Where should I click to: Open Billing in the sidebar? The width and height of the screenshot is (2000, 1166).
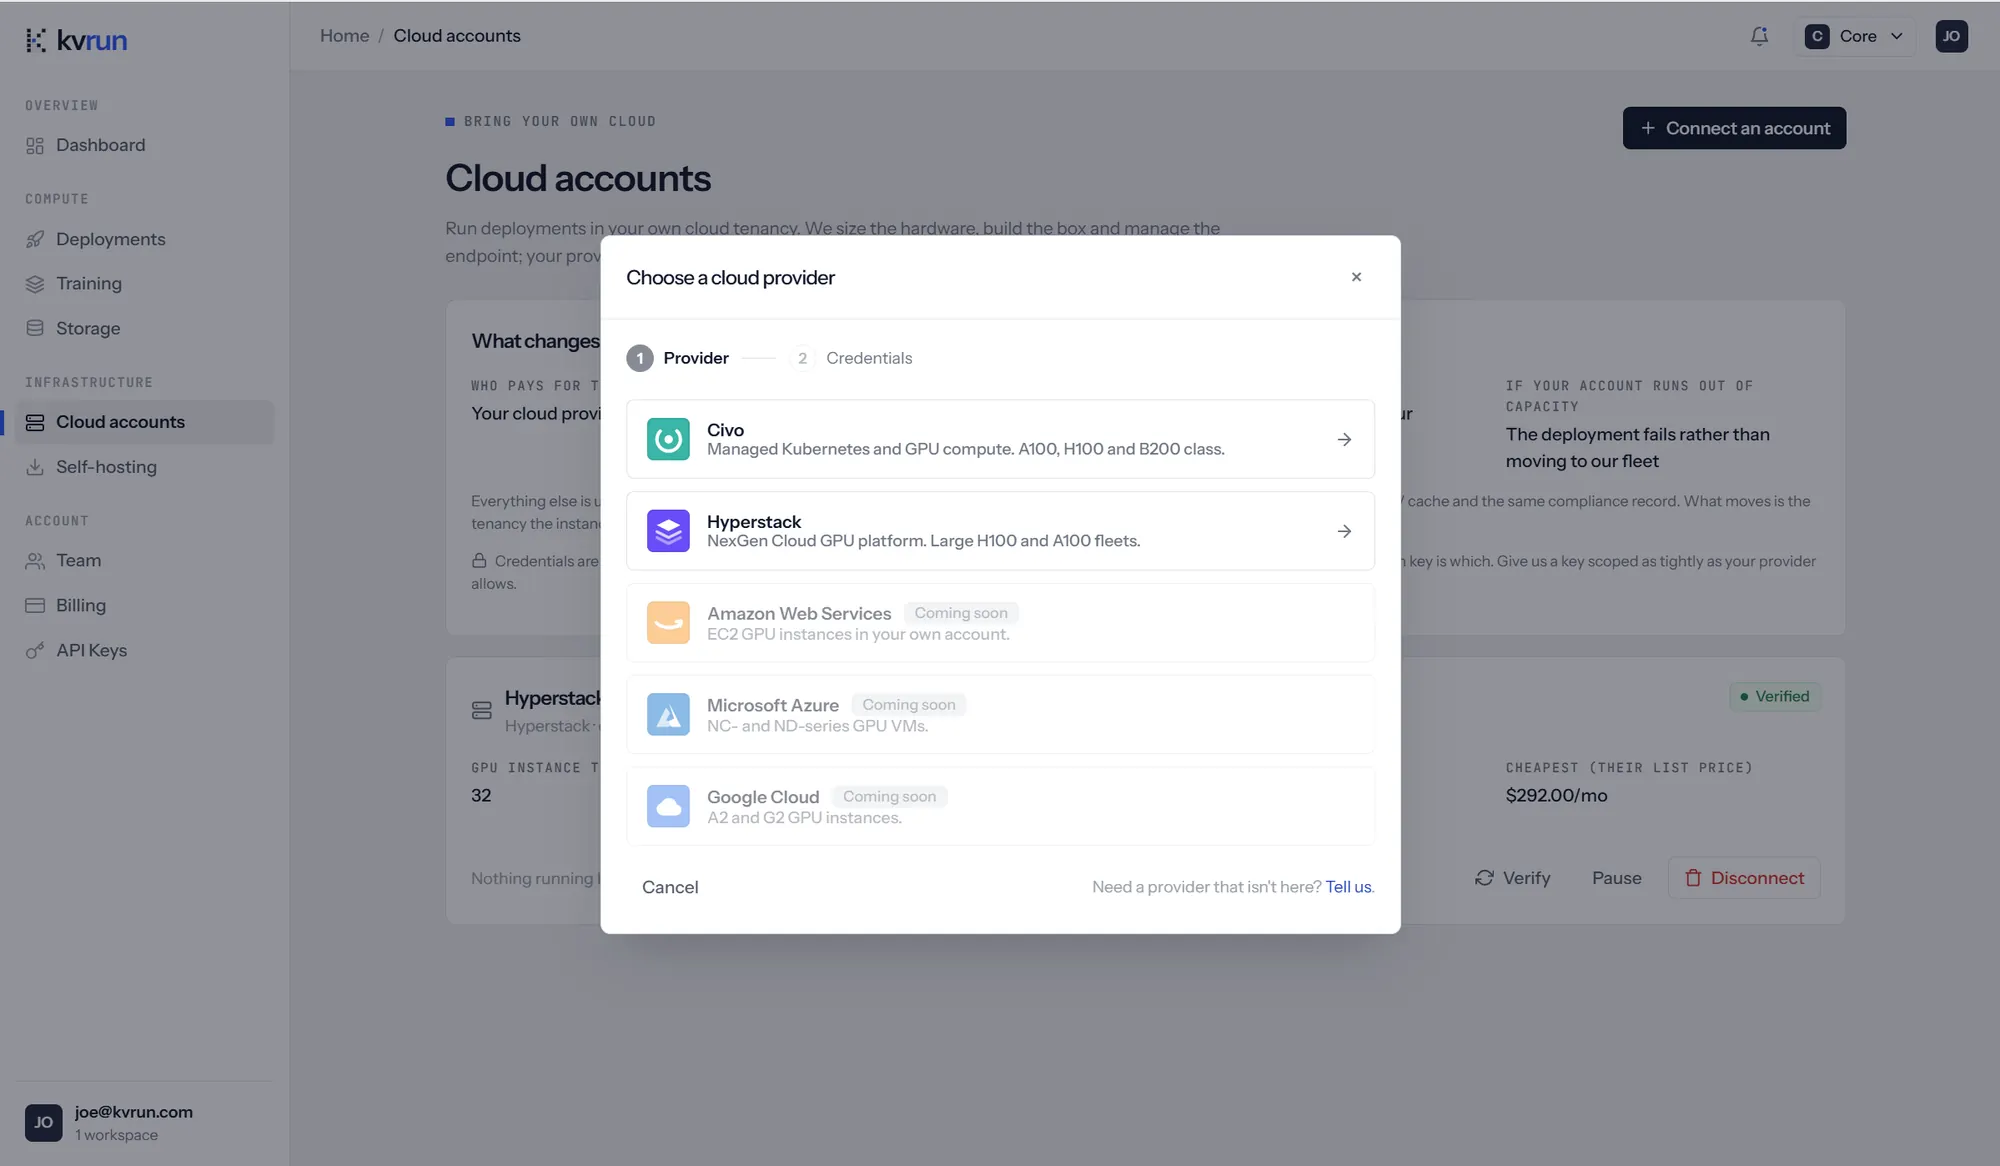(144, 606)
